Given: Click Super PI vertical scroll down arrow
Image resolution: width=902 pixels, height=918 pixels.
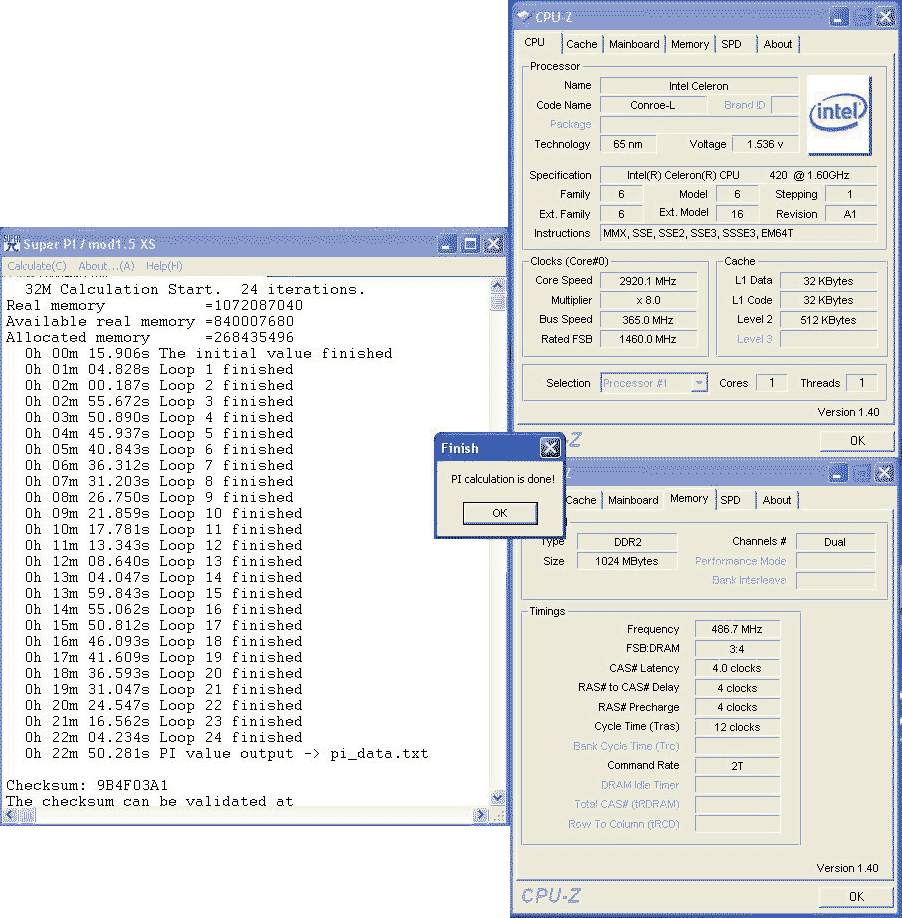Looking at the screenshot, I should point(498,797).
